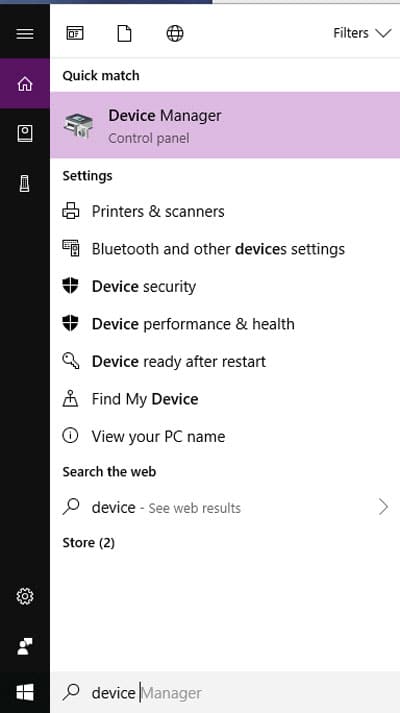400x713 pixels.
Task: Open the Settings gear in the sidebar
Action: (25, 596)
